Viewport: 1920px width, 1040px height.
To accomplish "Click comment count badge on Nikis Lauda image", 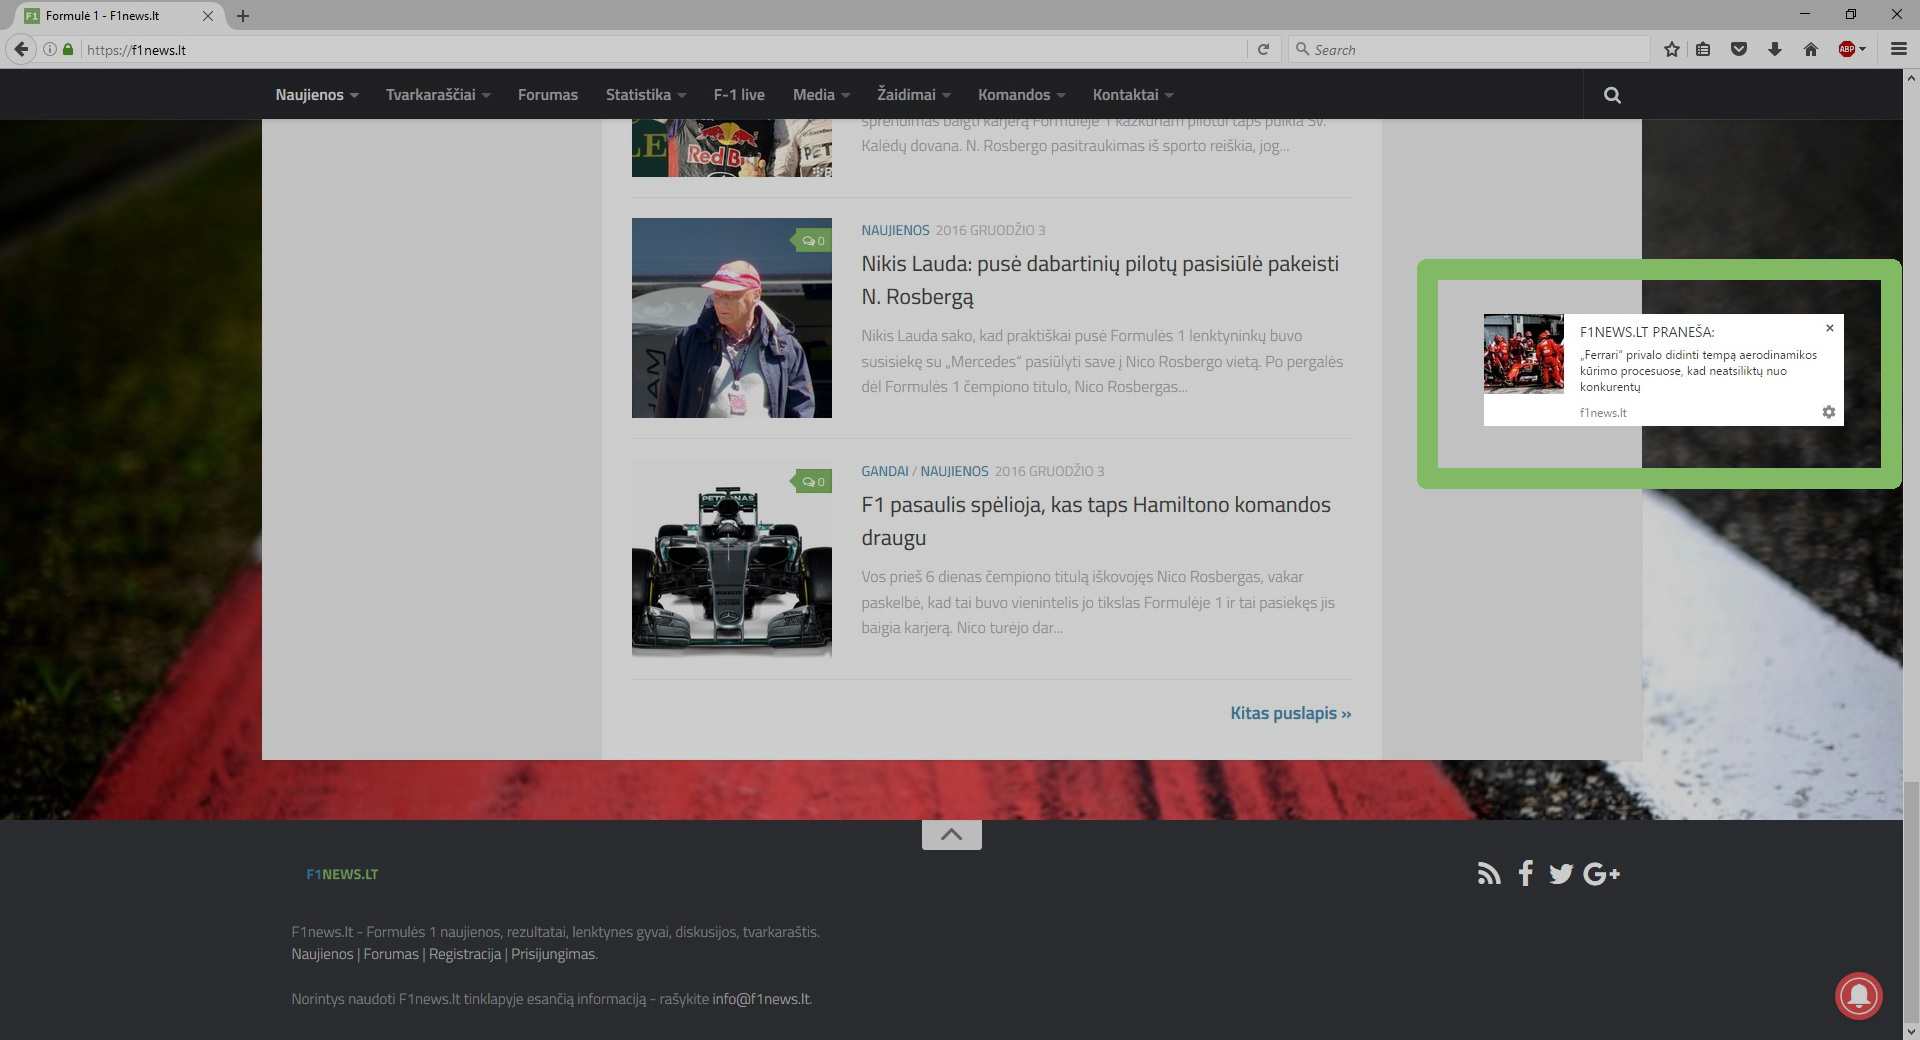I will click(811, 241).
